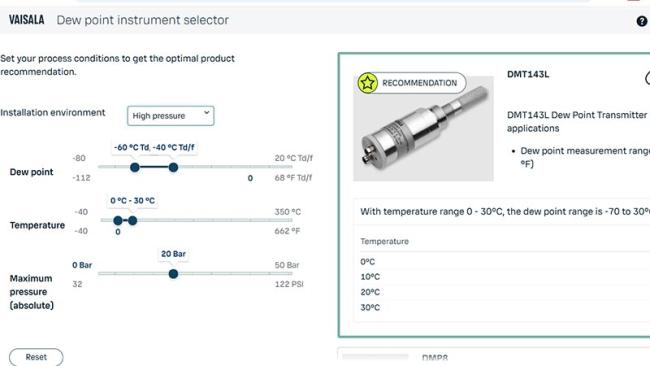Click the '0 Bar' pressure minimum label

pos(82,265)
